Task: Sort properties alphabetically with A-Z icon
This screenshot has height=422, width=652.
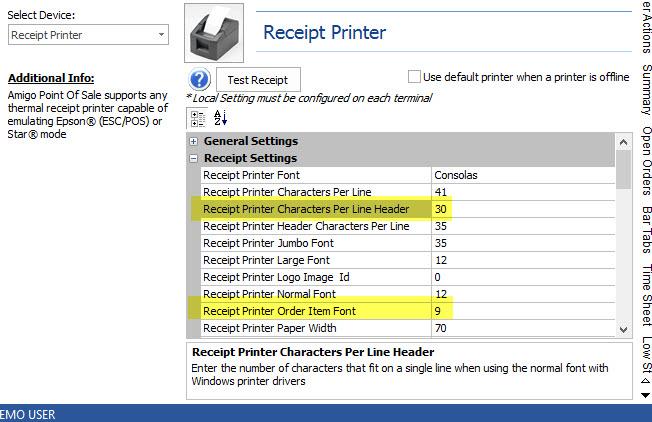Action: [221, 118]
